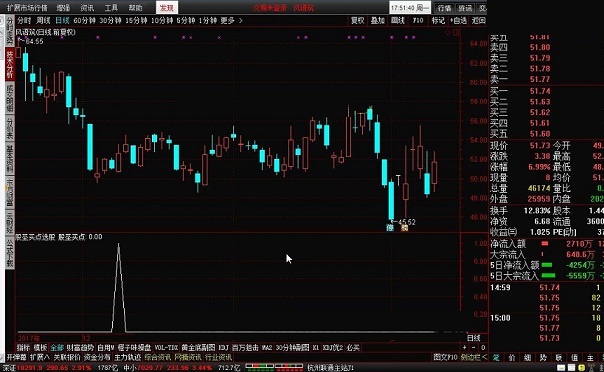The image size is (604, 372).
Task: Apply the VOL-TDX indicator
Action: (x=166, y=348)
